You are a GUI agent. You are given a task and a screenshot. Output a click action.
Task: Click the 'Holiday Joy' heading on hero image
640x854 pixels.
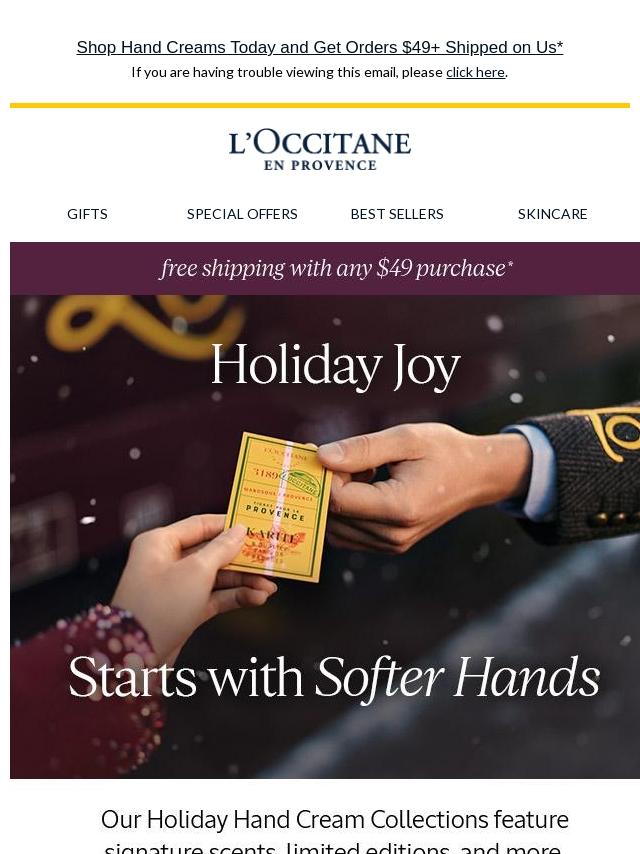coord(336,365)
